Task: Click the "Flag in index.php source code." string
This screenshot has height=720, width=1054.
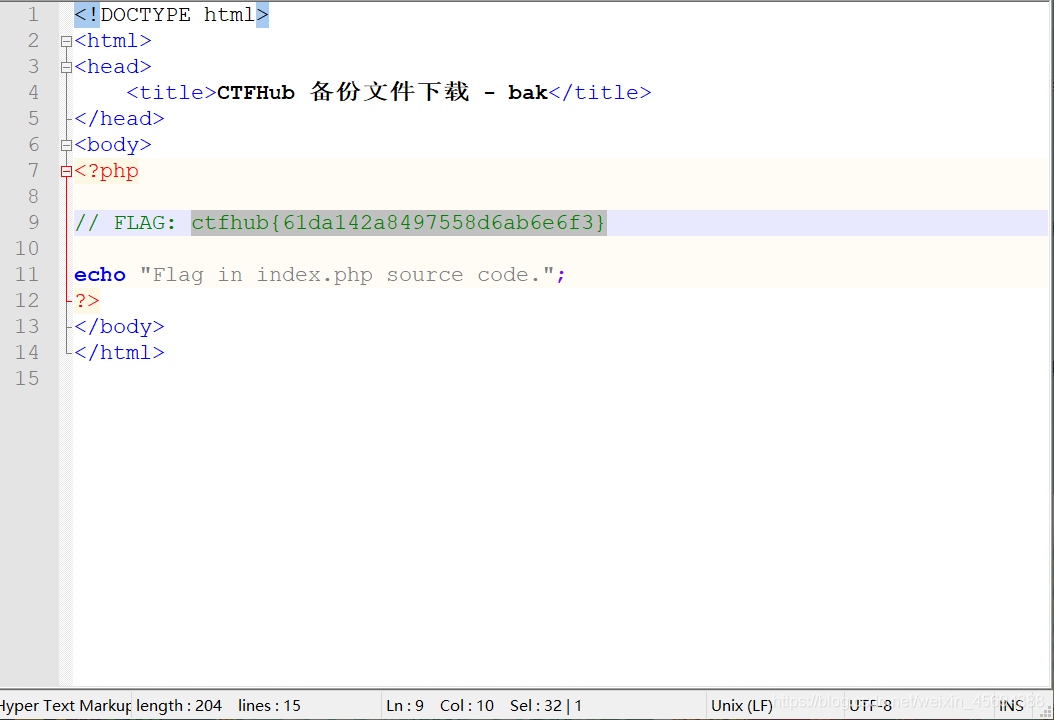Action: pos(347,275)
